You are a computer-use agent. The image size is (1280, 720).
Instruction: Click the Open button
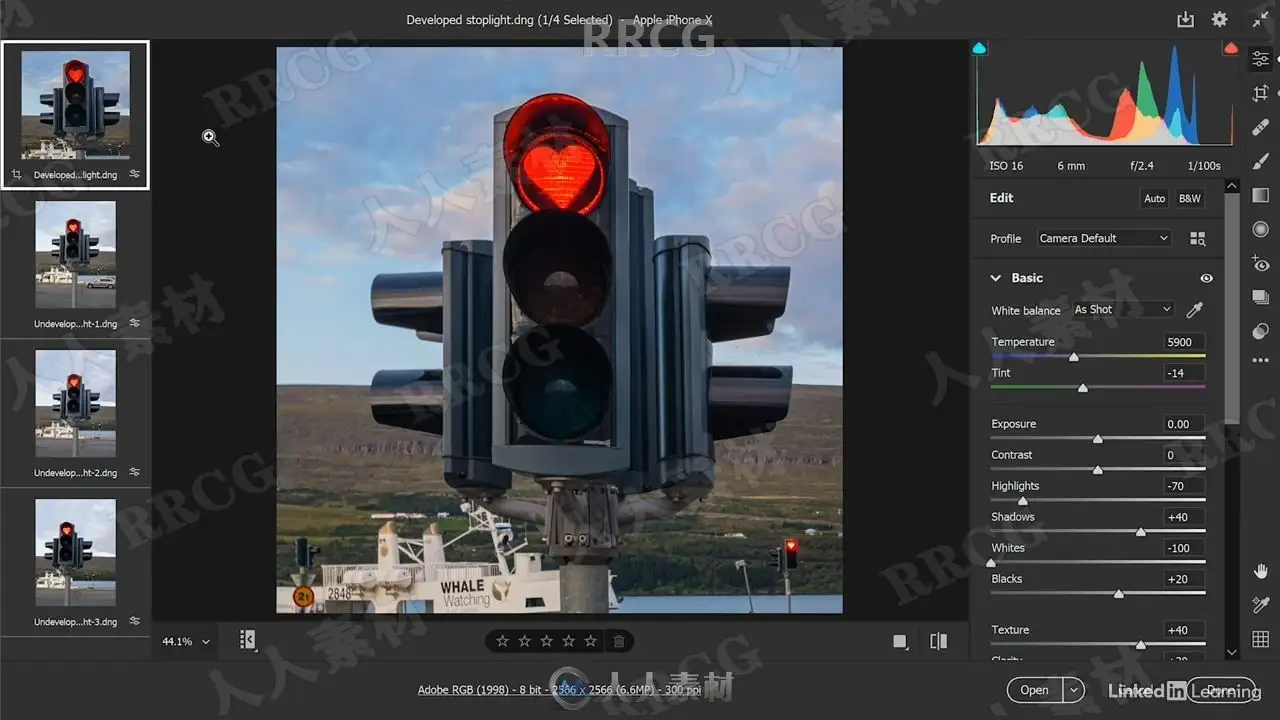click(x=1034, y=690)
